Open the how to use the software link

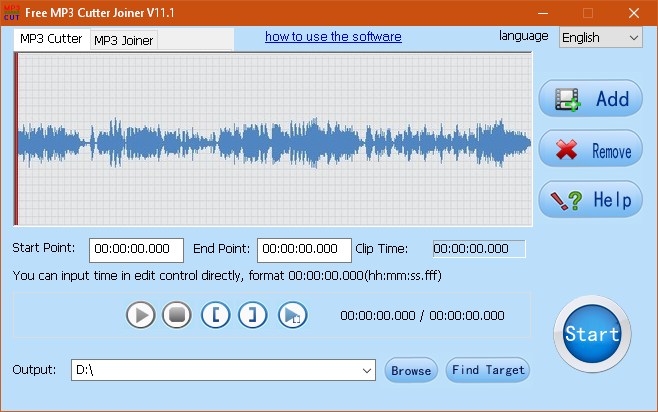point(333,36)
